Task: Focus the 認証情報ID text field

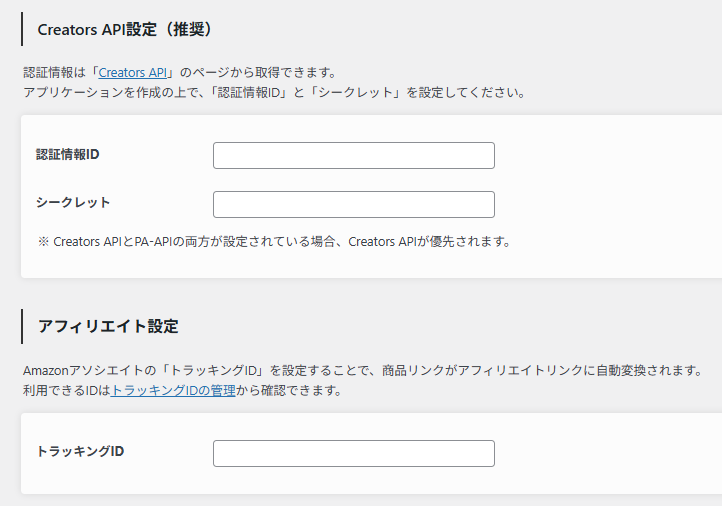Action: [353, 155]
